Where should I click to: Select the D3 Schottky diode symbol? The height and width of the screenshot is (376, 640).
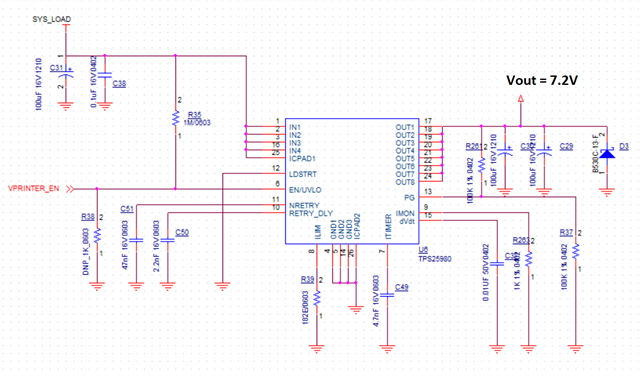[607, 153]
